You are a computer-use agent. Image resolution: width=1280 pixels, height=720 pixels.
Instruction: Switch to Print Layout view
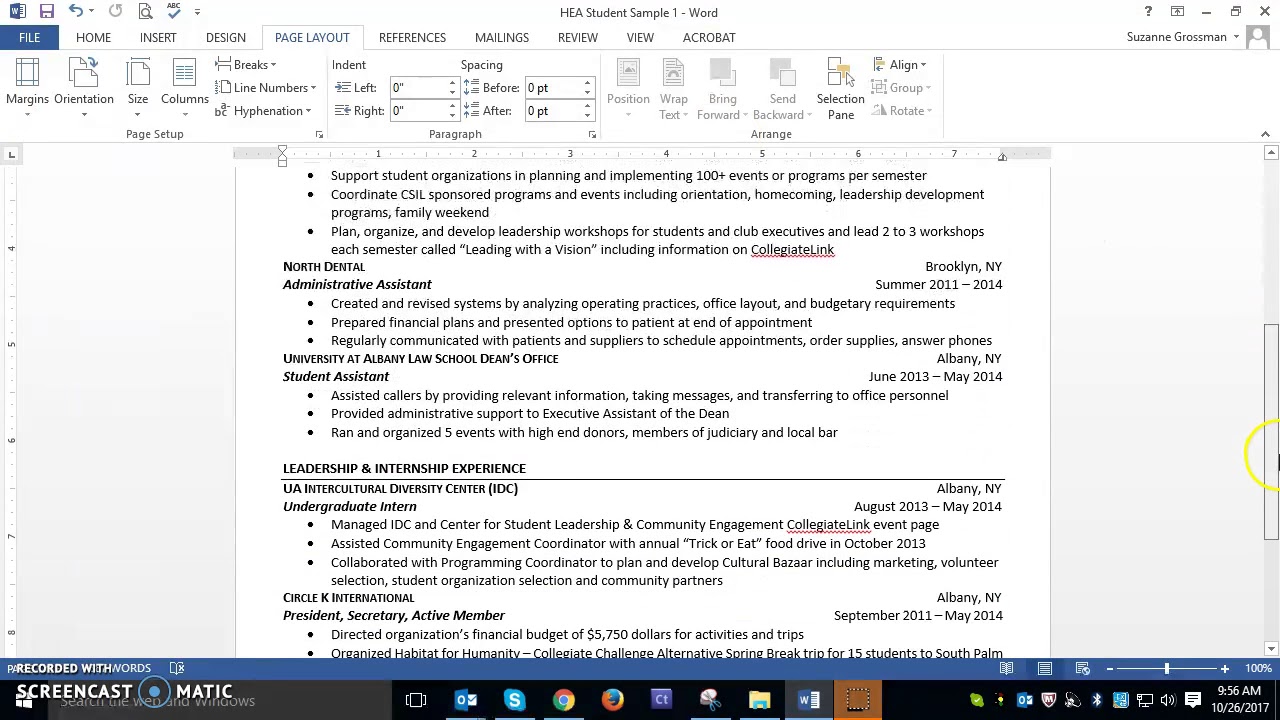pos(1045,668)
